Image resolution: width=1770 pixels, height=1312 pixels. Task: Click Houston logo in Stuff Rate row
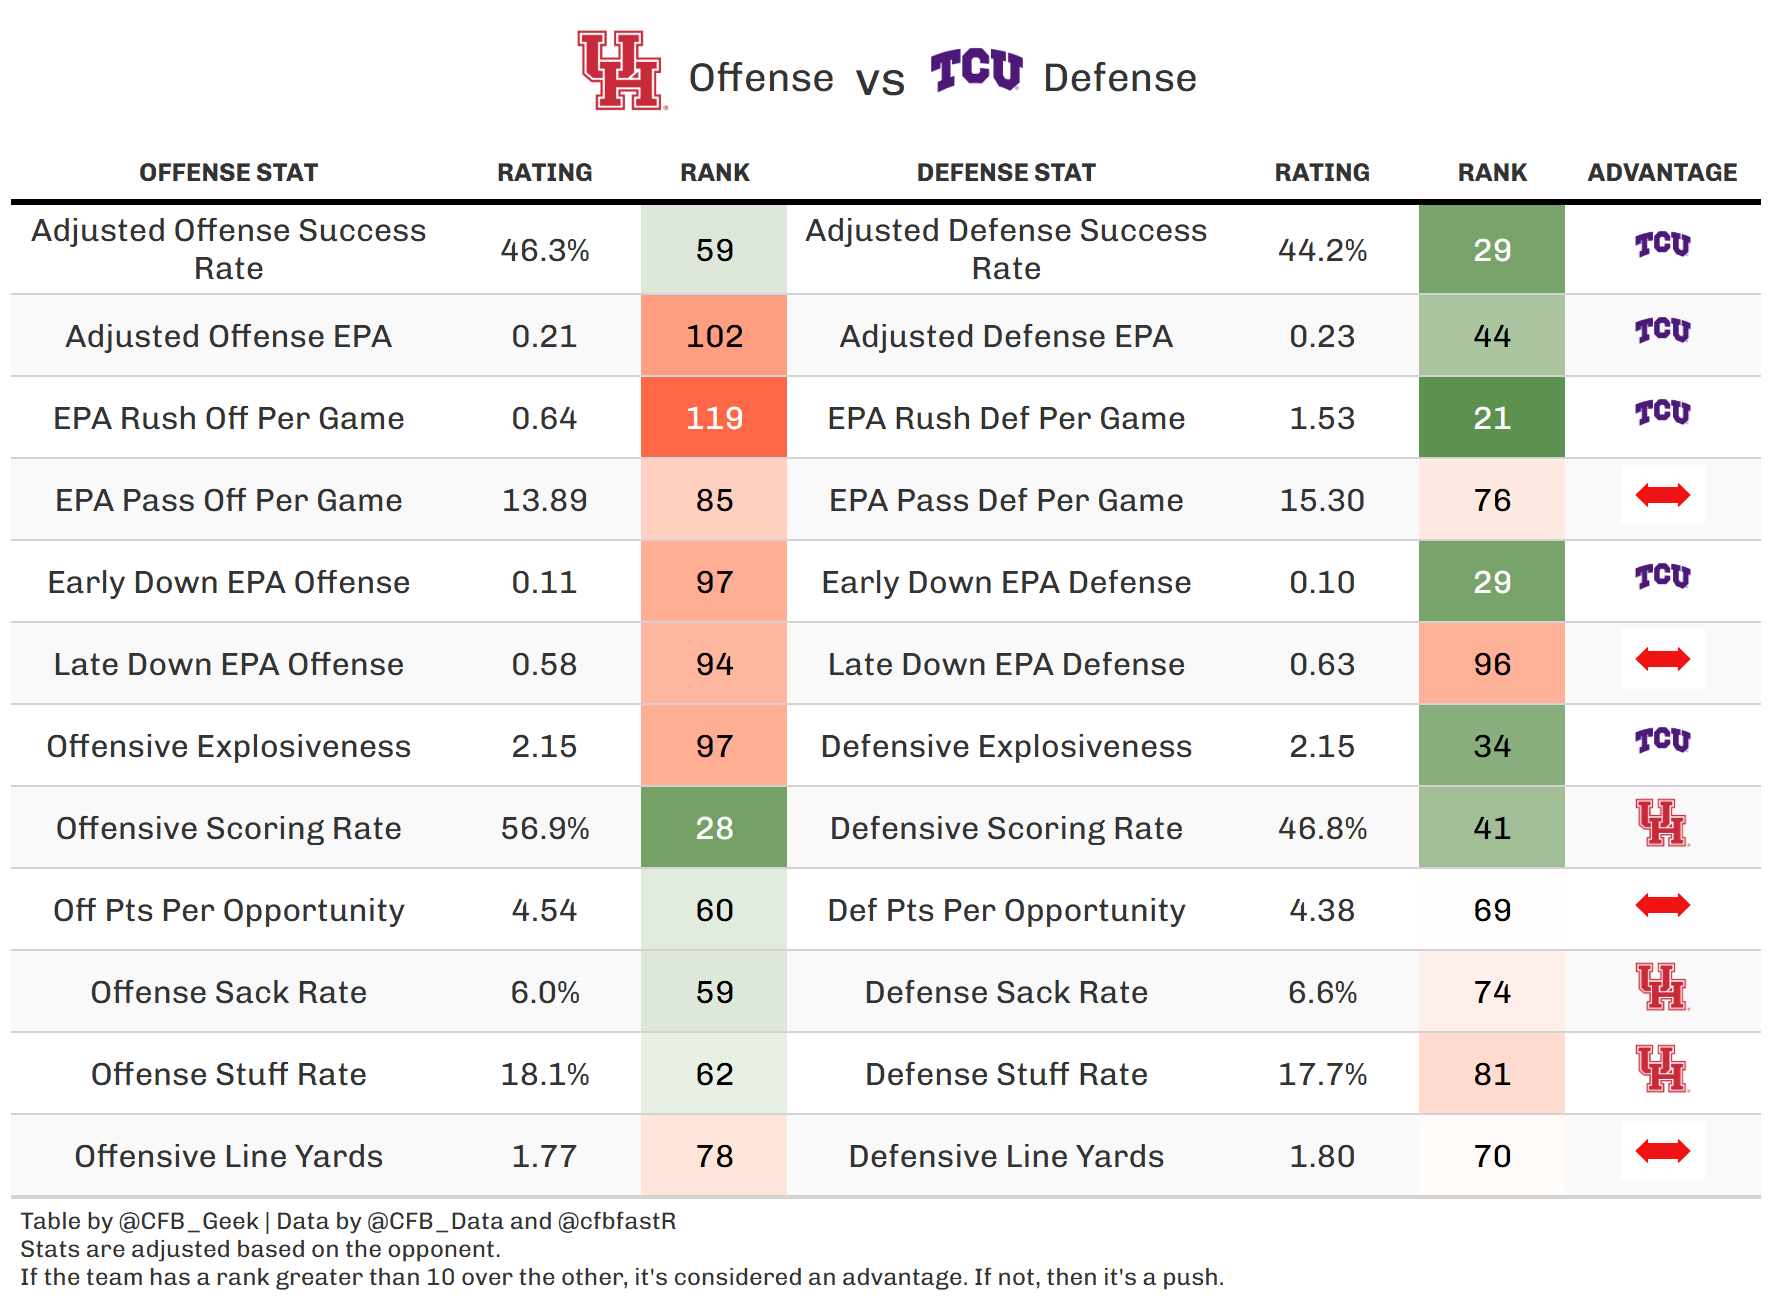[1662, 1069]
